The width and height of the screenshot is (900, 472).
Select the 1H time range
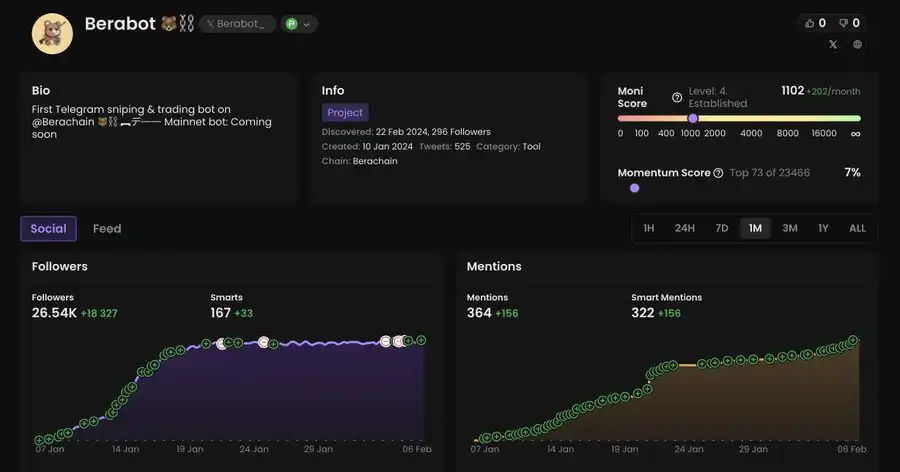pos(648,228)
